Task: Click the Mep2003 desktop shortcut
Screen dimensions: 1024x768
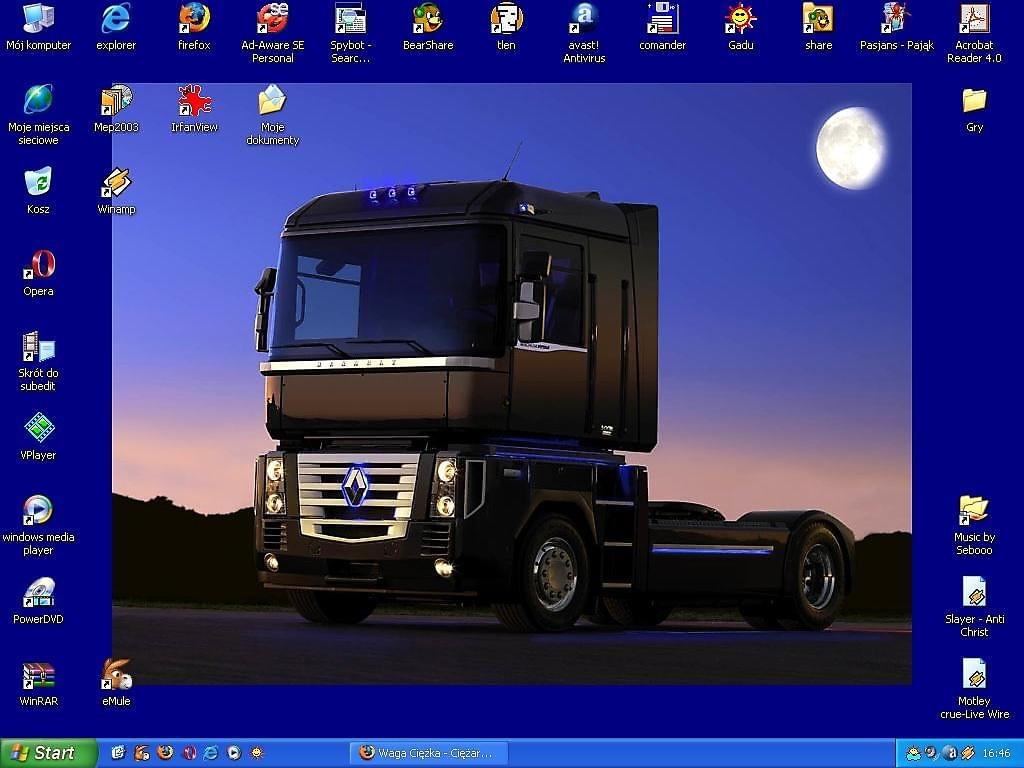Action: [x=116, y=109]
